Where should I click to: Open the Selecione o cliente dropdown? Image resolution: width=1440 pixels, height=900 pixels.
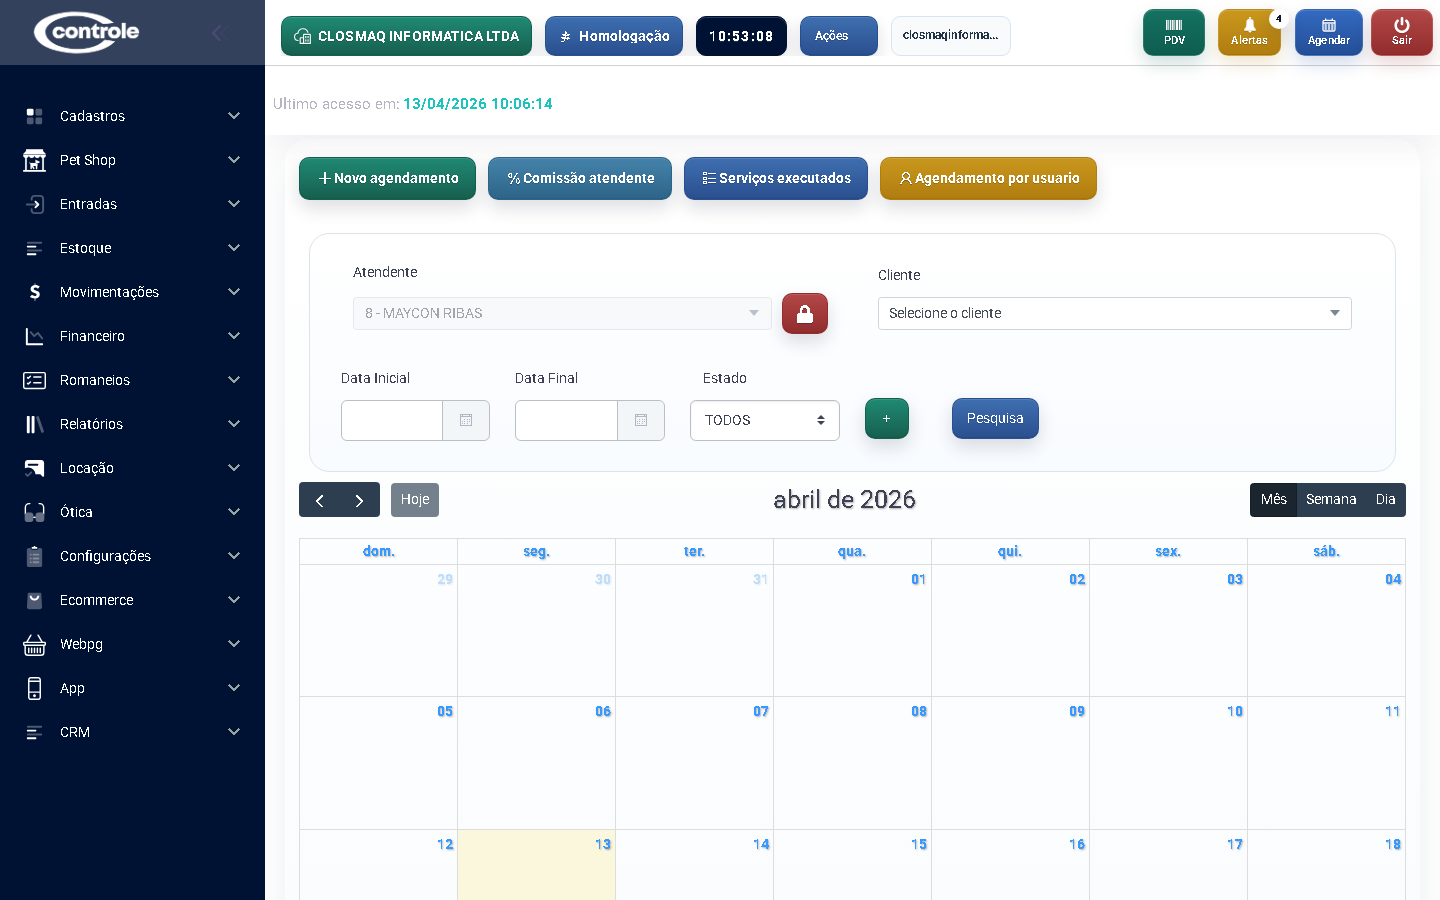coord(1114,313)
